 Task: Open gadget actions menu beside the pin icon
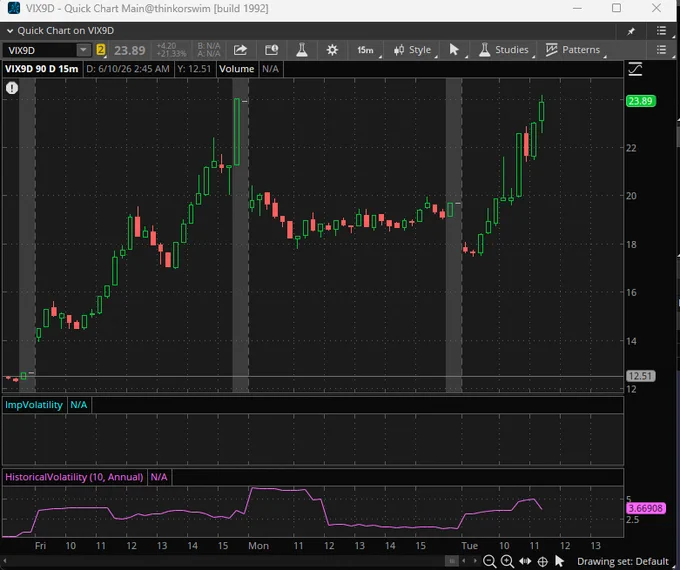point(661,30)
